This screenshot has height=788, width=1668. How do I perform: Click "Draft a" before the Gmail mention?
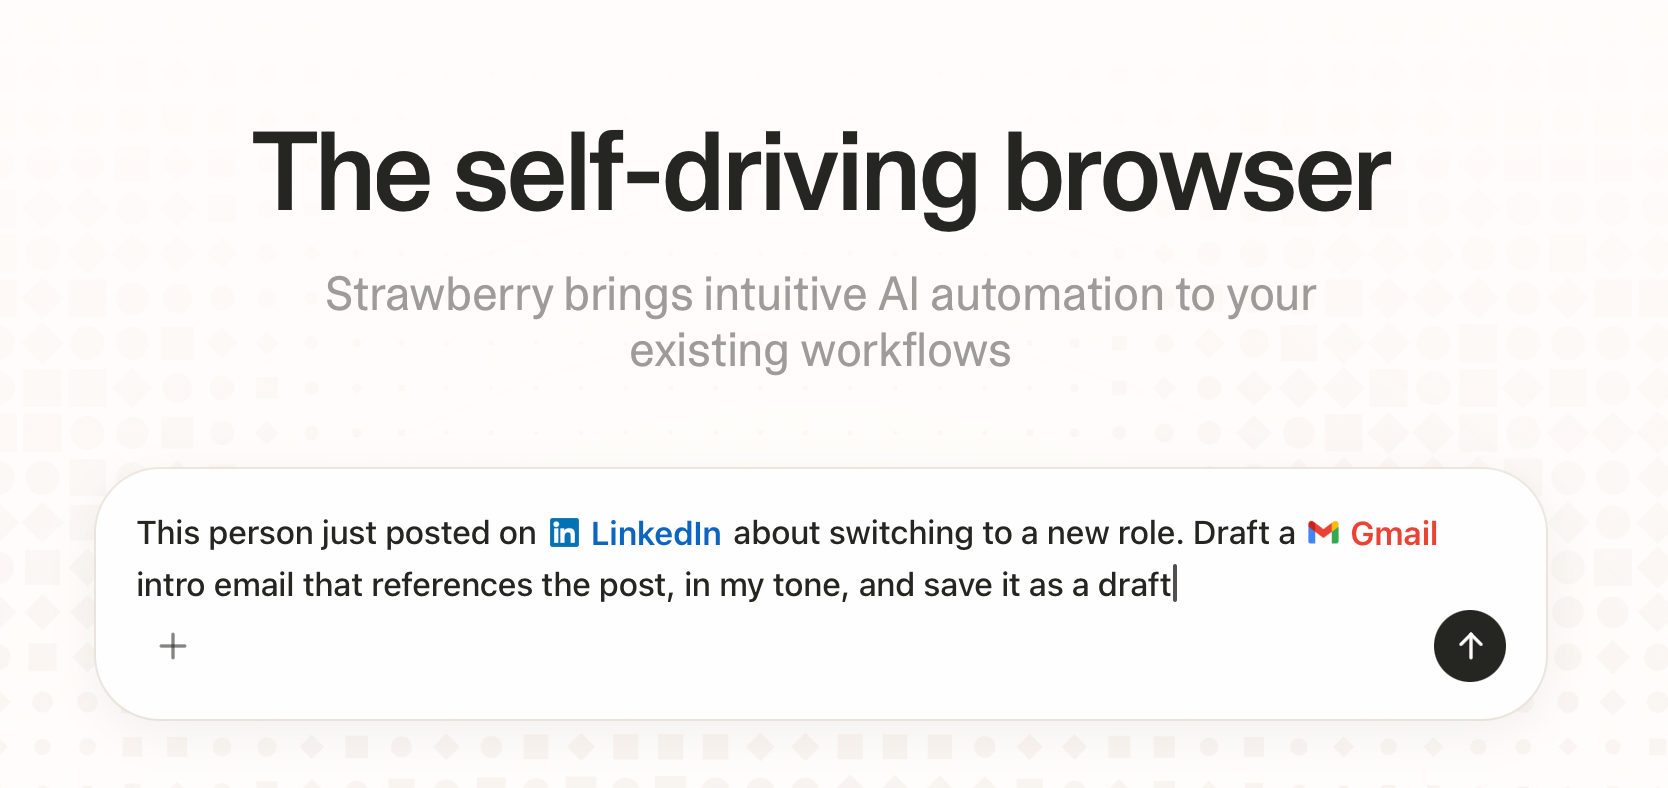click(x=1243, y=533)
